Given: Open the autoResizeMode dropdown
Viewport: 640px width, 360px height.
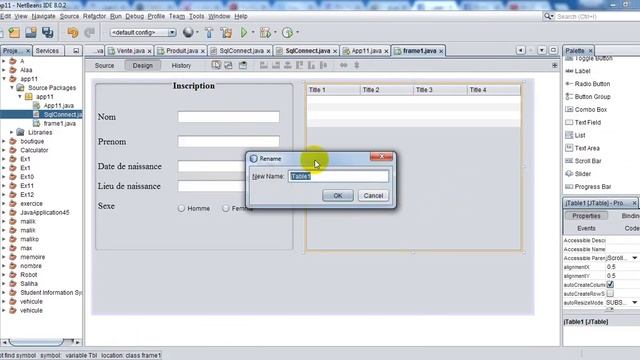Looking at the screenshot, I should pos(635,302).
